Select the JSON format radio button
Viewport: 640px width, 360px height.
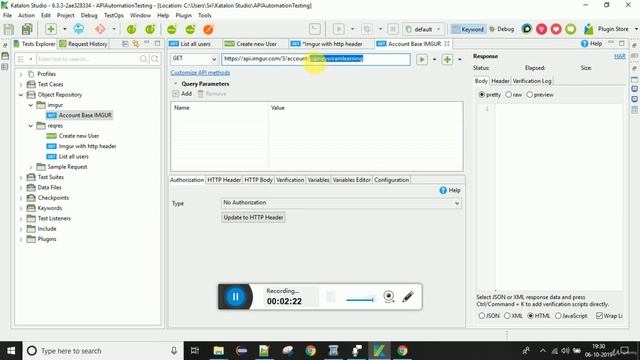[x=482, y=316]
